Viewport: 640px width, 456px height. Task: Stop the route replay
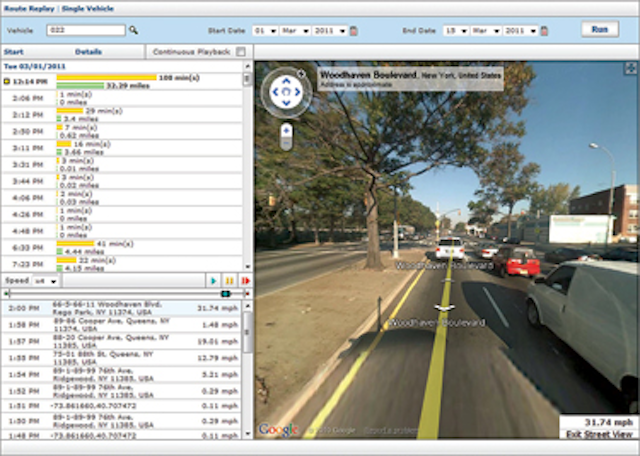pos(246,281)
